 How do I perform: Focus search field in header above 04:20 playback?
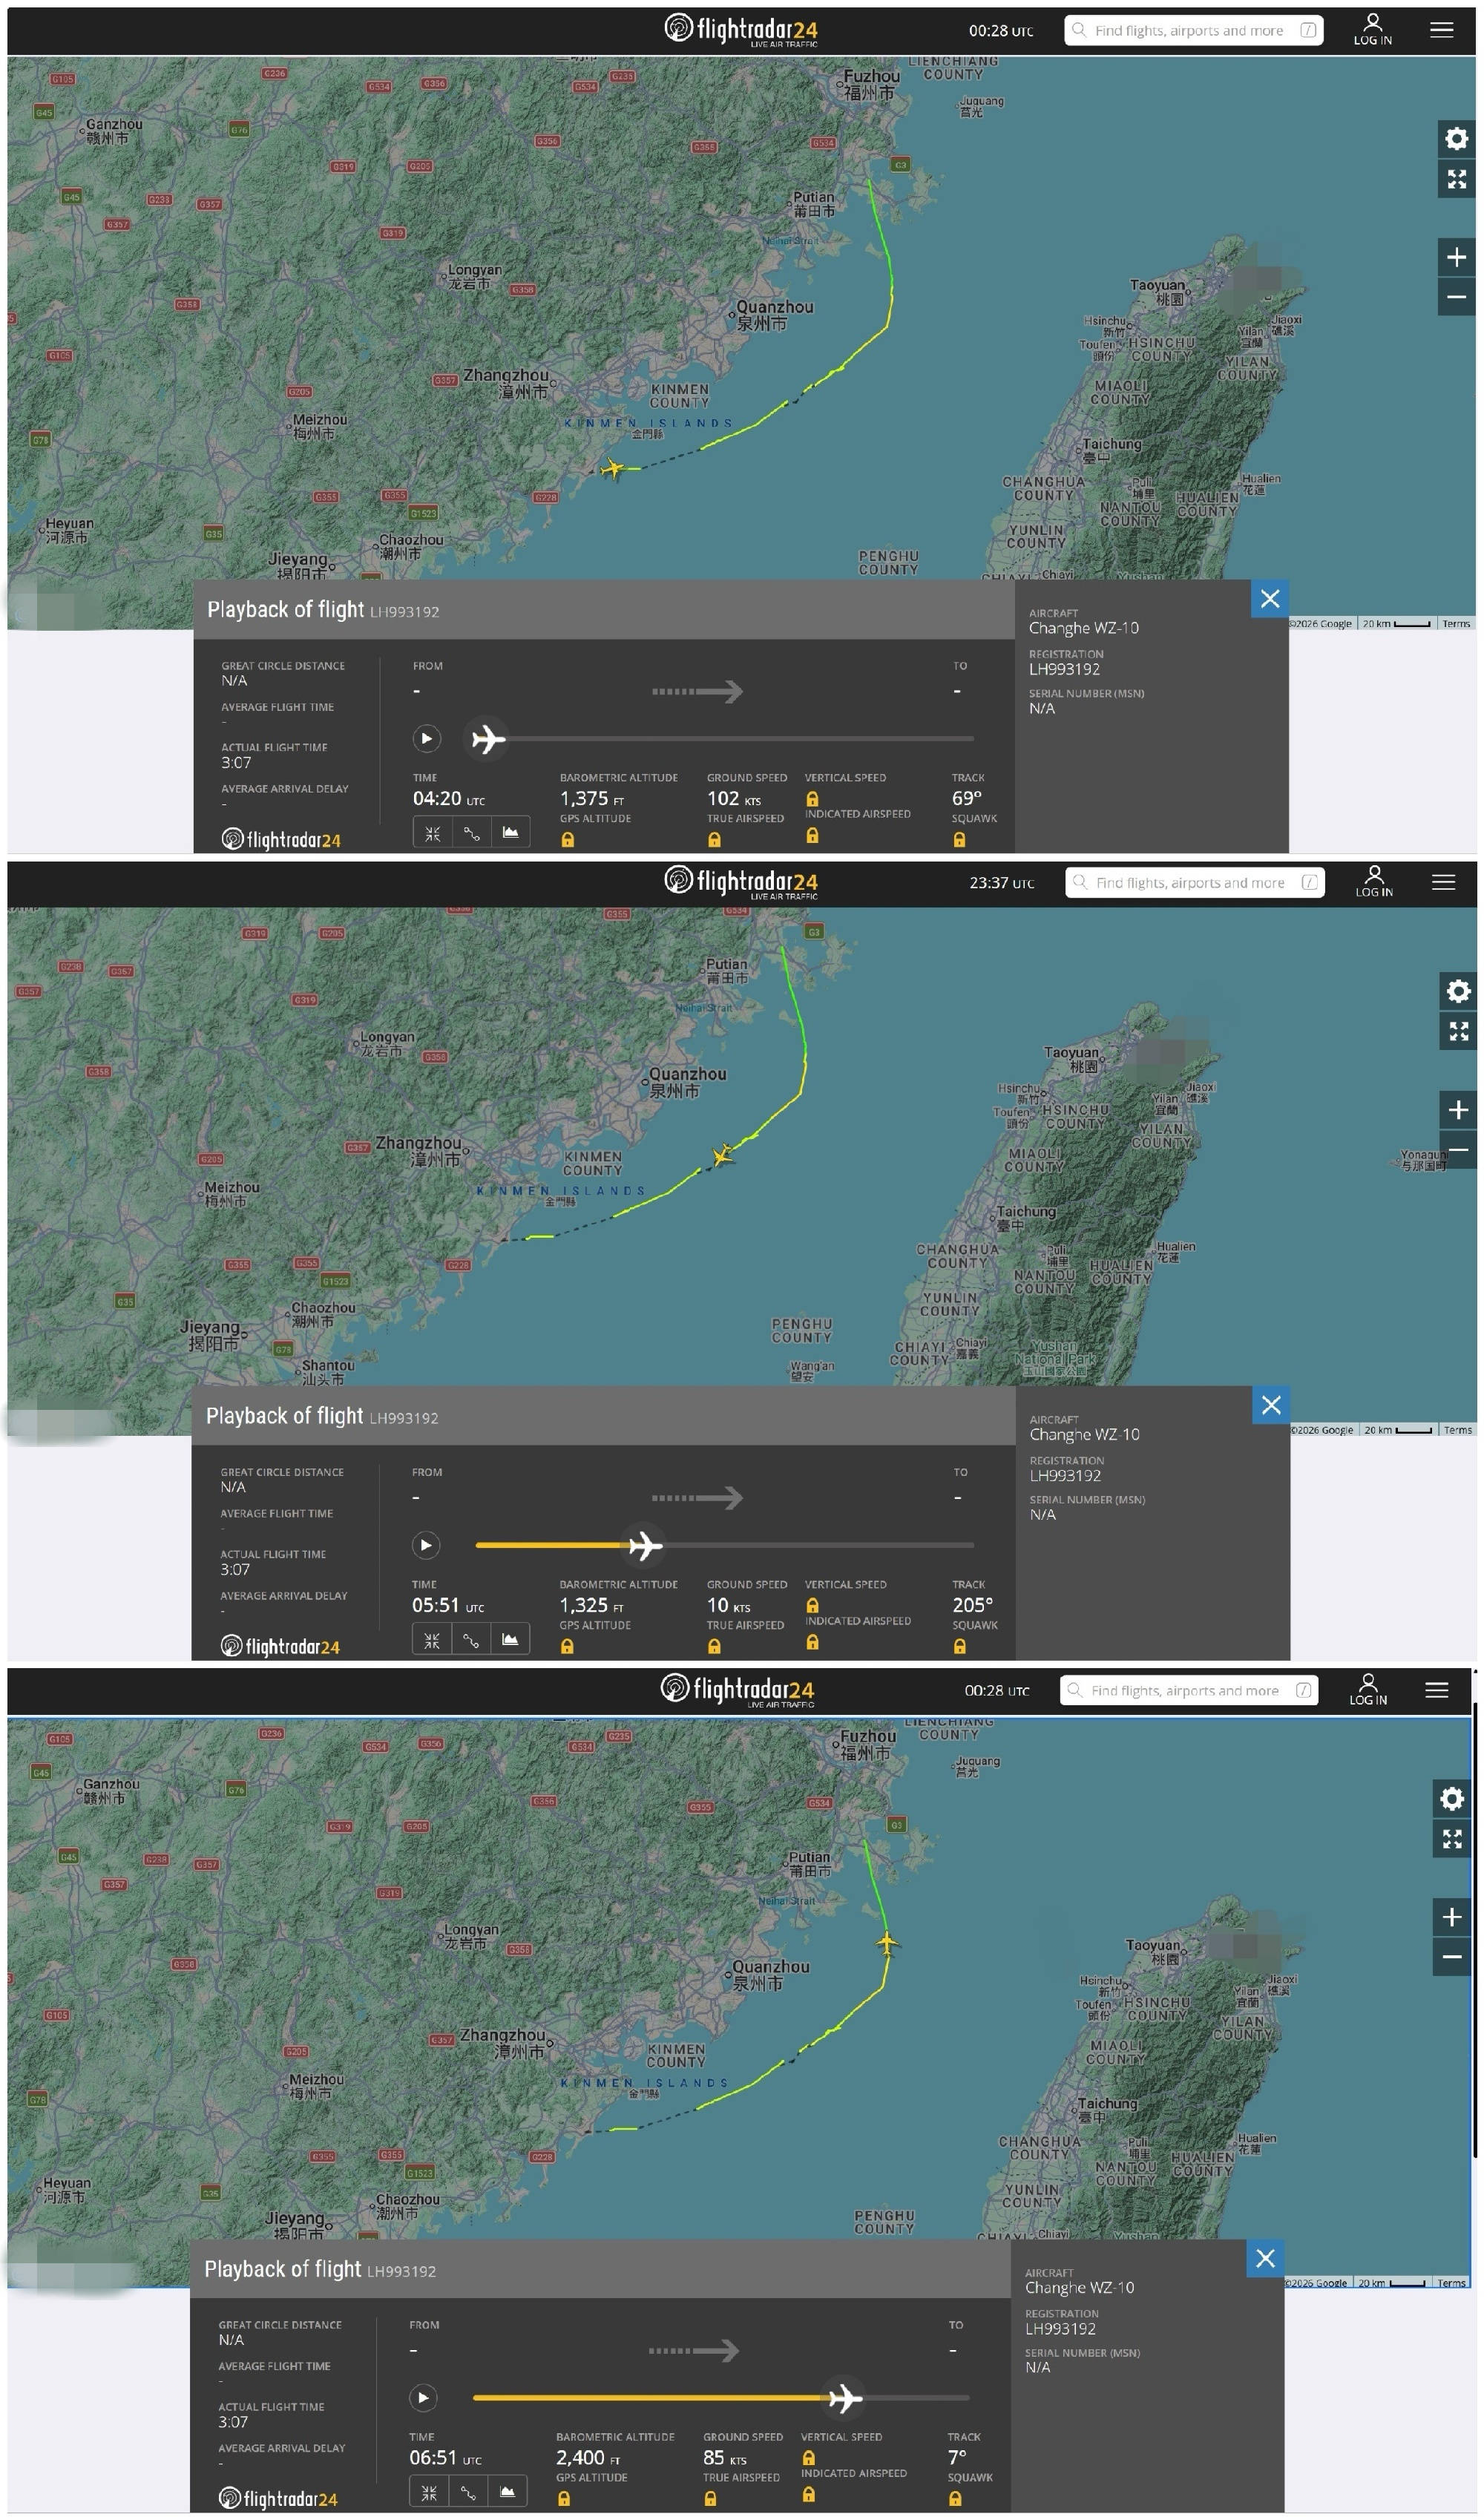tap(1194, 30)
